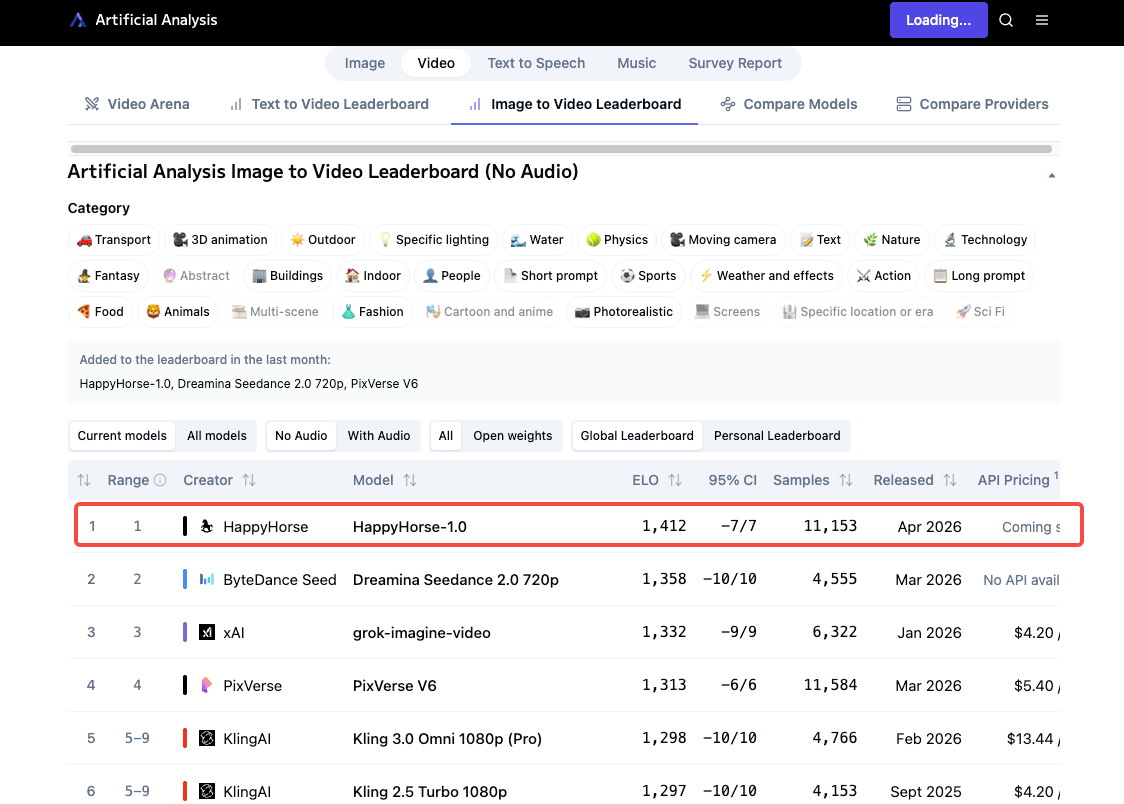Image resolution: width=1124 pixels, height=804 pixels.
Task: Toggle the Outdoor category chip
Action: [x=323, y=240]
